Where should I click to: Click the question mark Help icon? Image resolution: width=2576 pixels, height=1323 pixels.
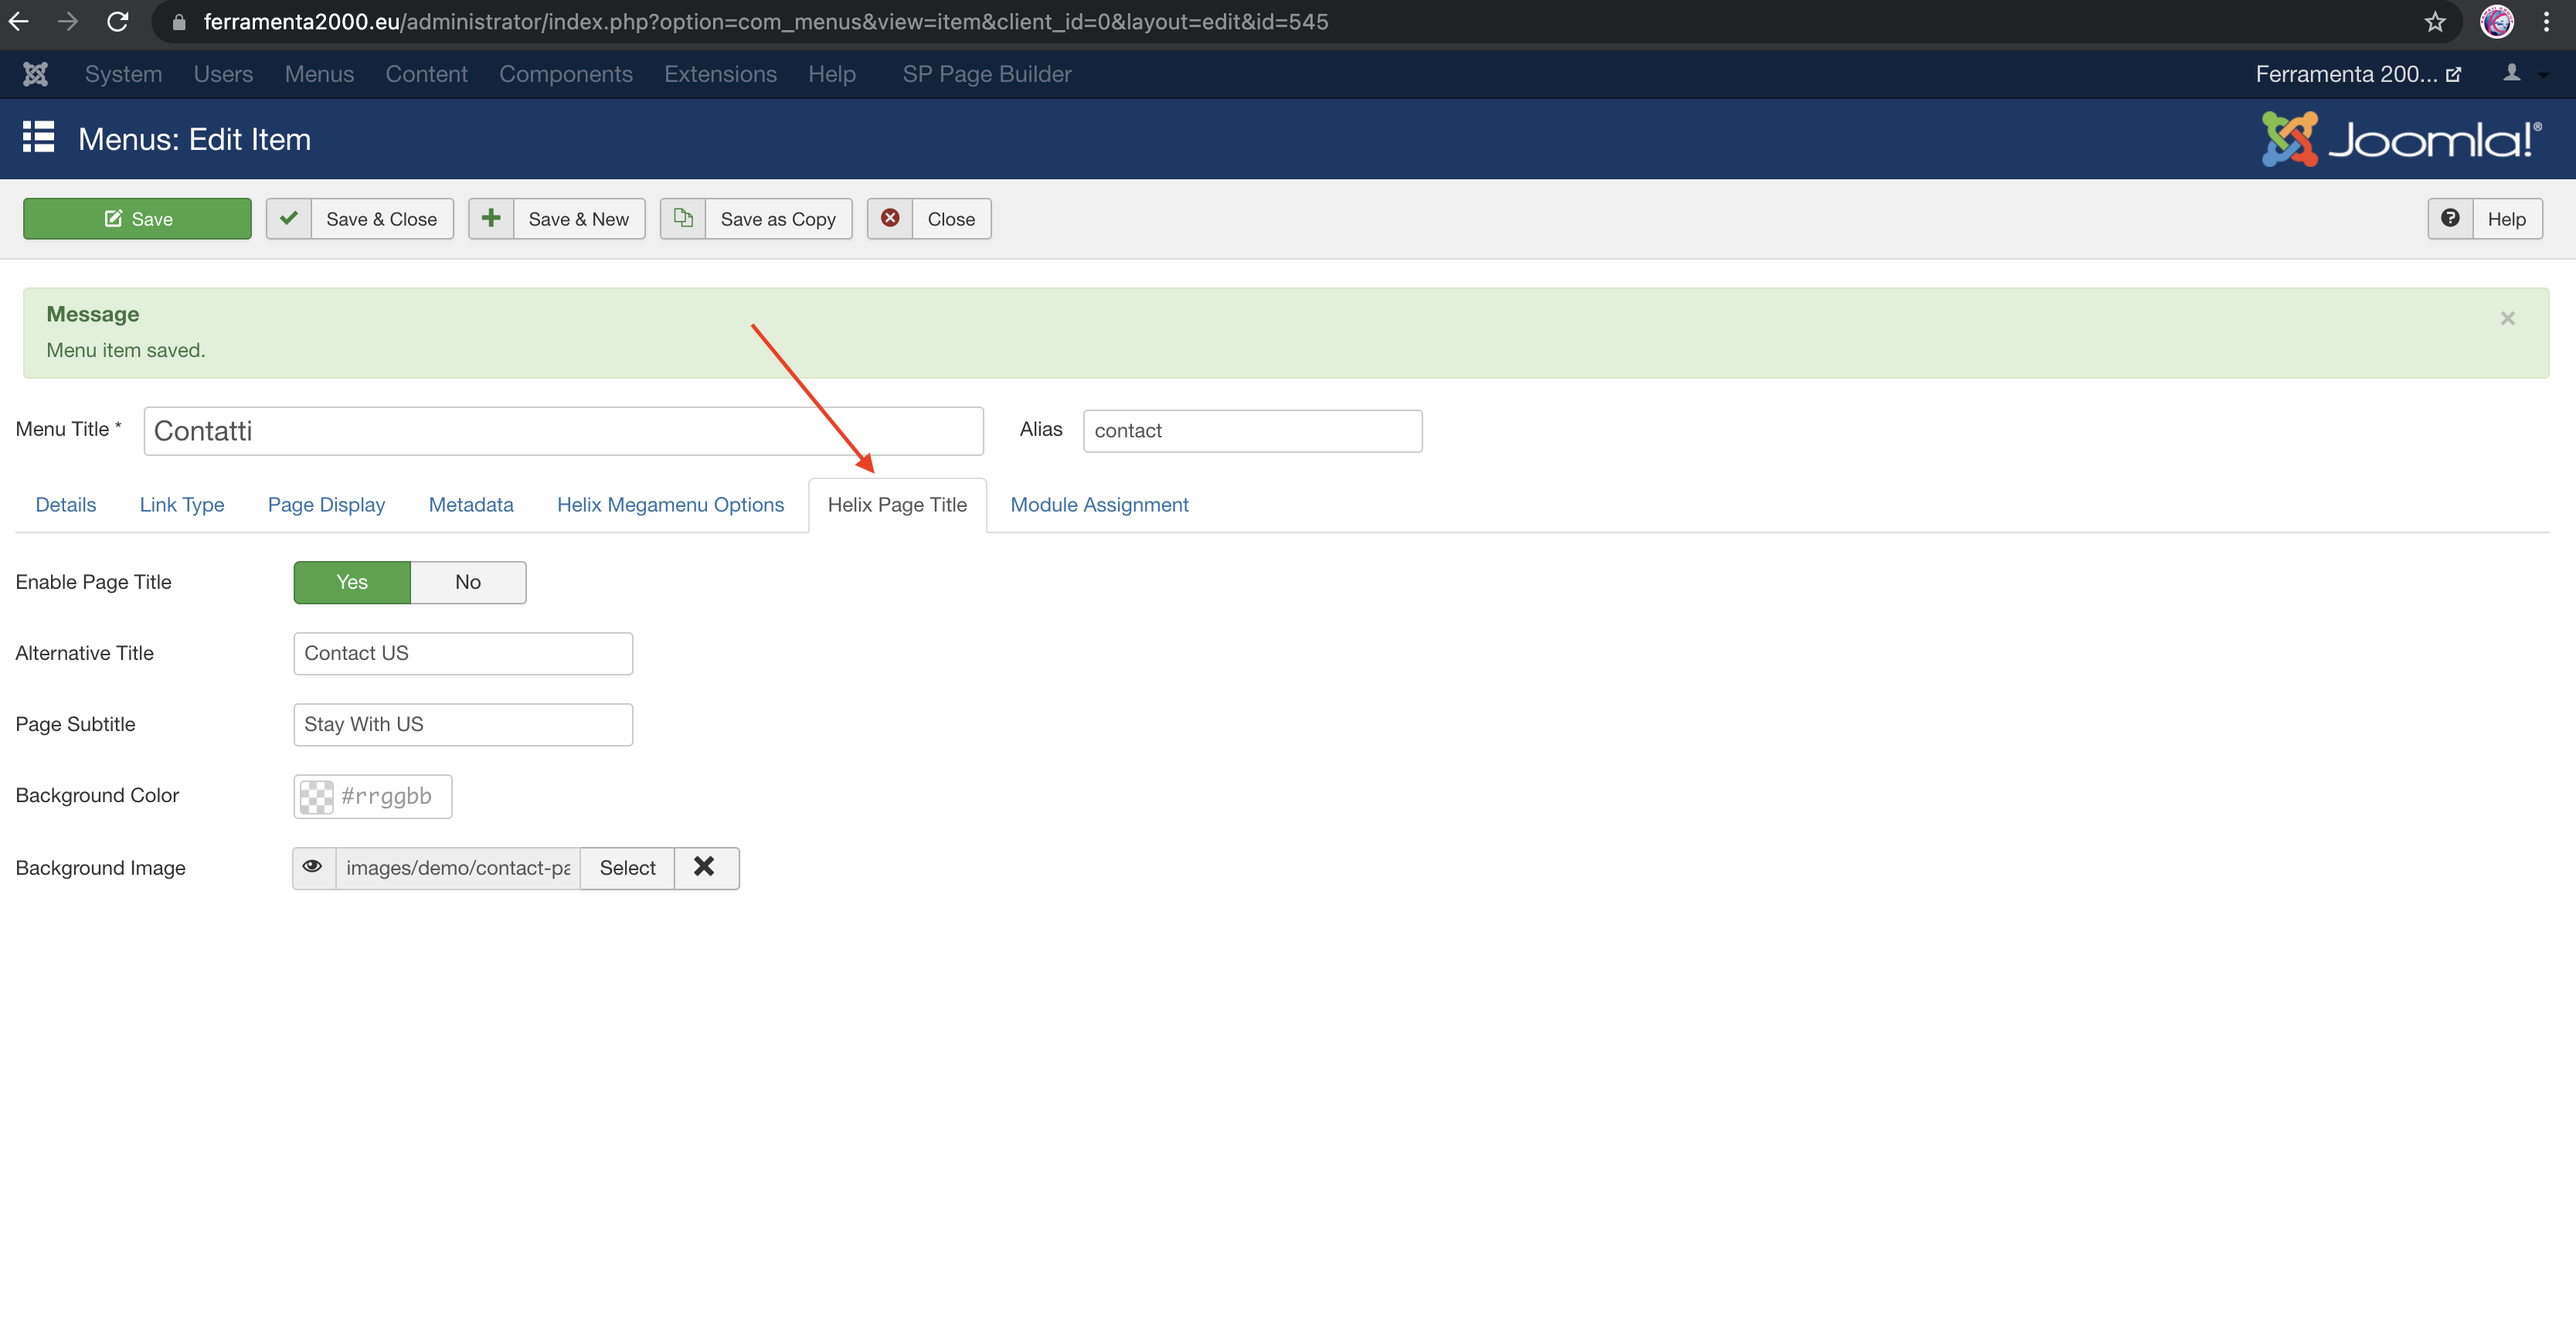[2450, 218]
